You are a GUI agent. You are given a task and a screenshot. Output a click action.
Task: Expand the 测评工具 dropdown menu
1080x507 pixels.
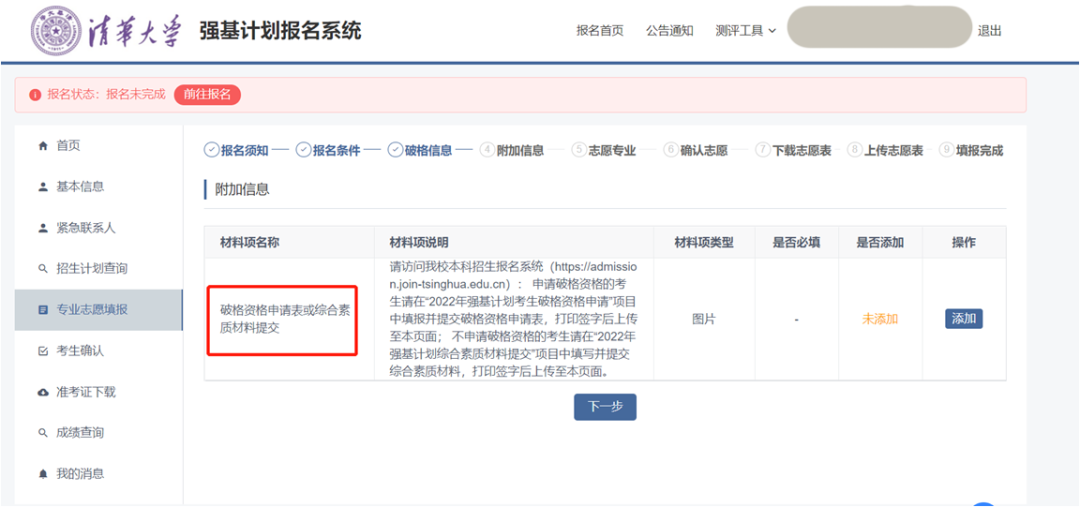click(x=746, y=31)
